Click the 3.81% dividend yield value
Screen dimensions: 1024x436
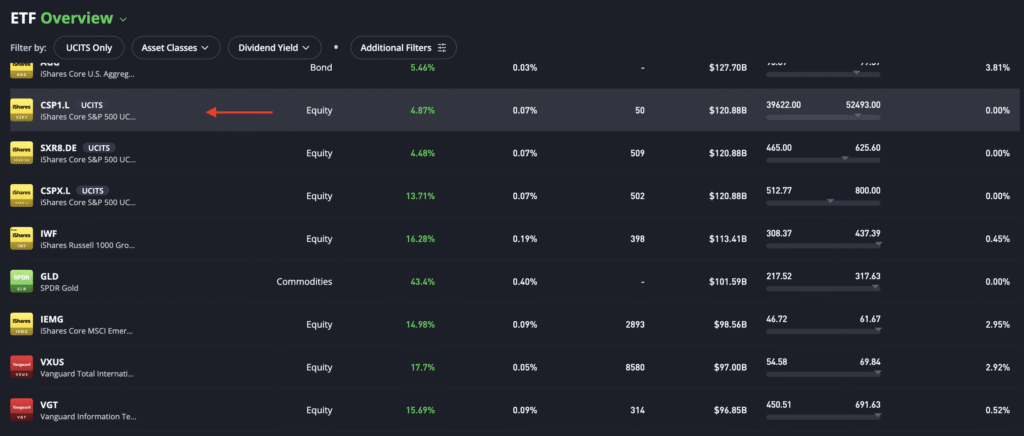[x=997, y=67]
